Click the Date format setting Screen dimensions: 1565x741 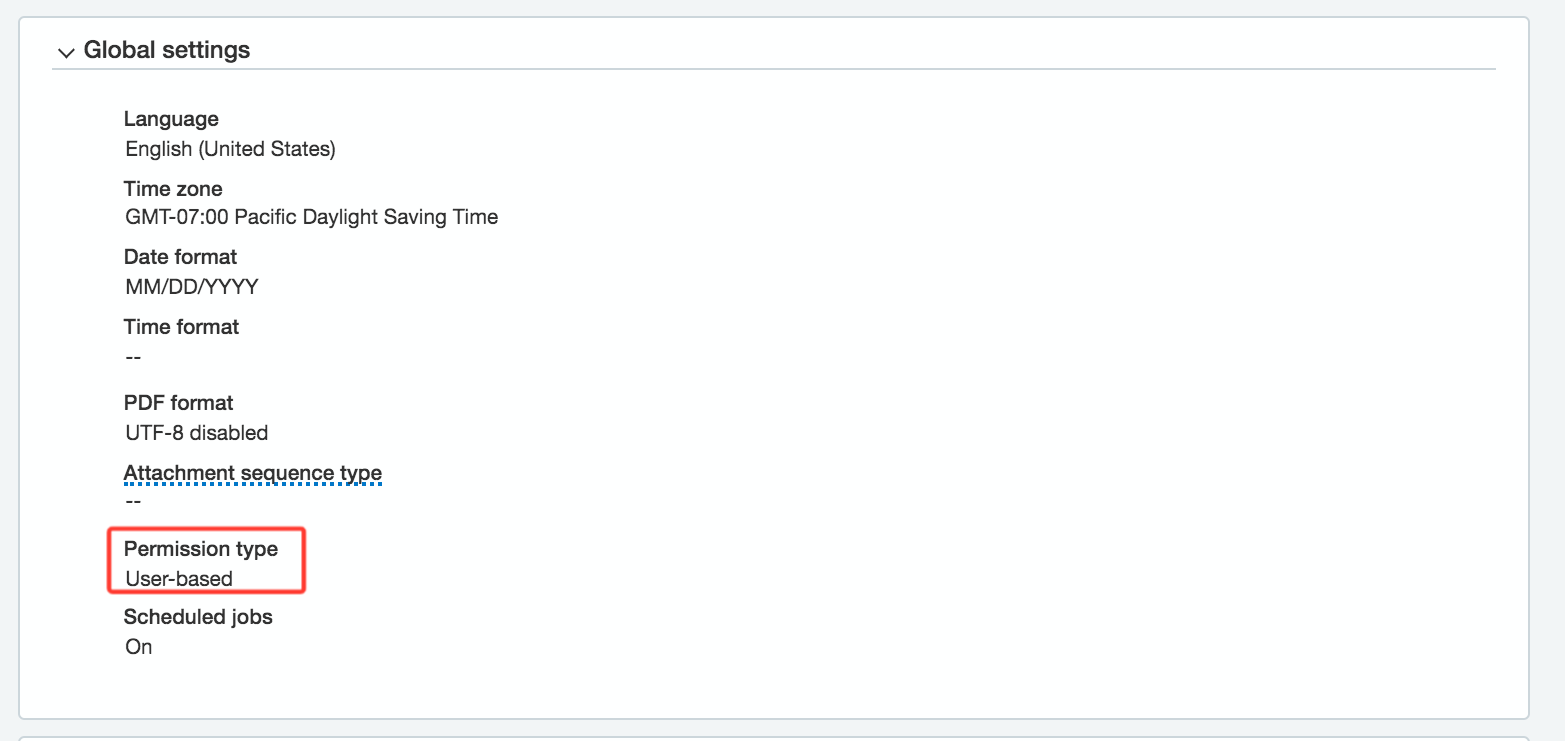click(180, 257)
